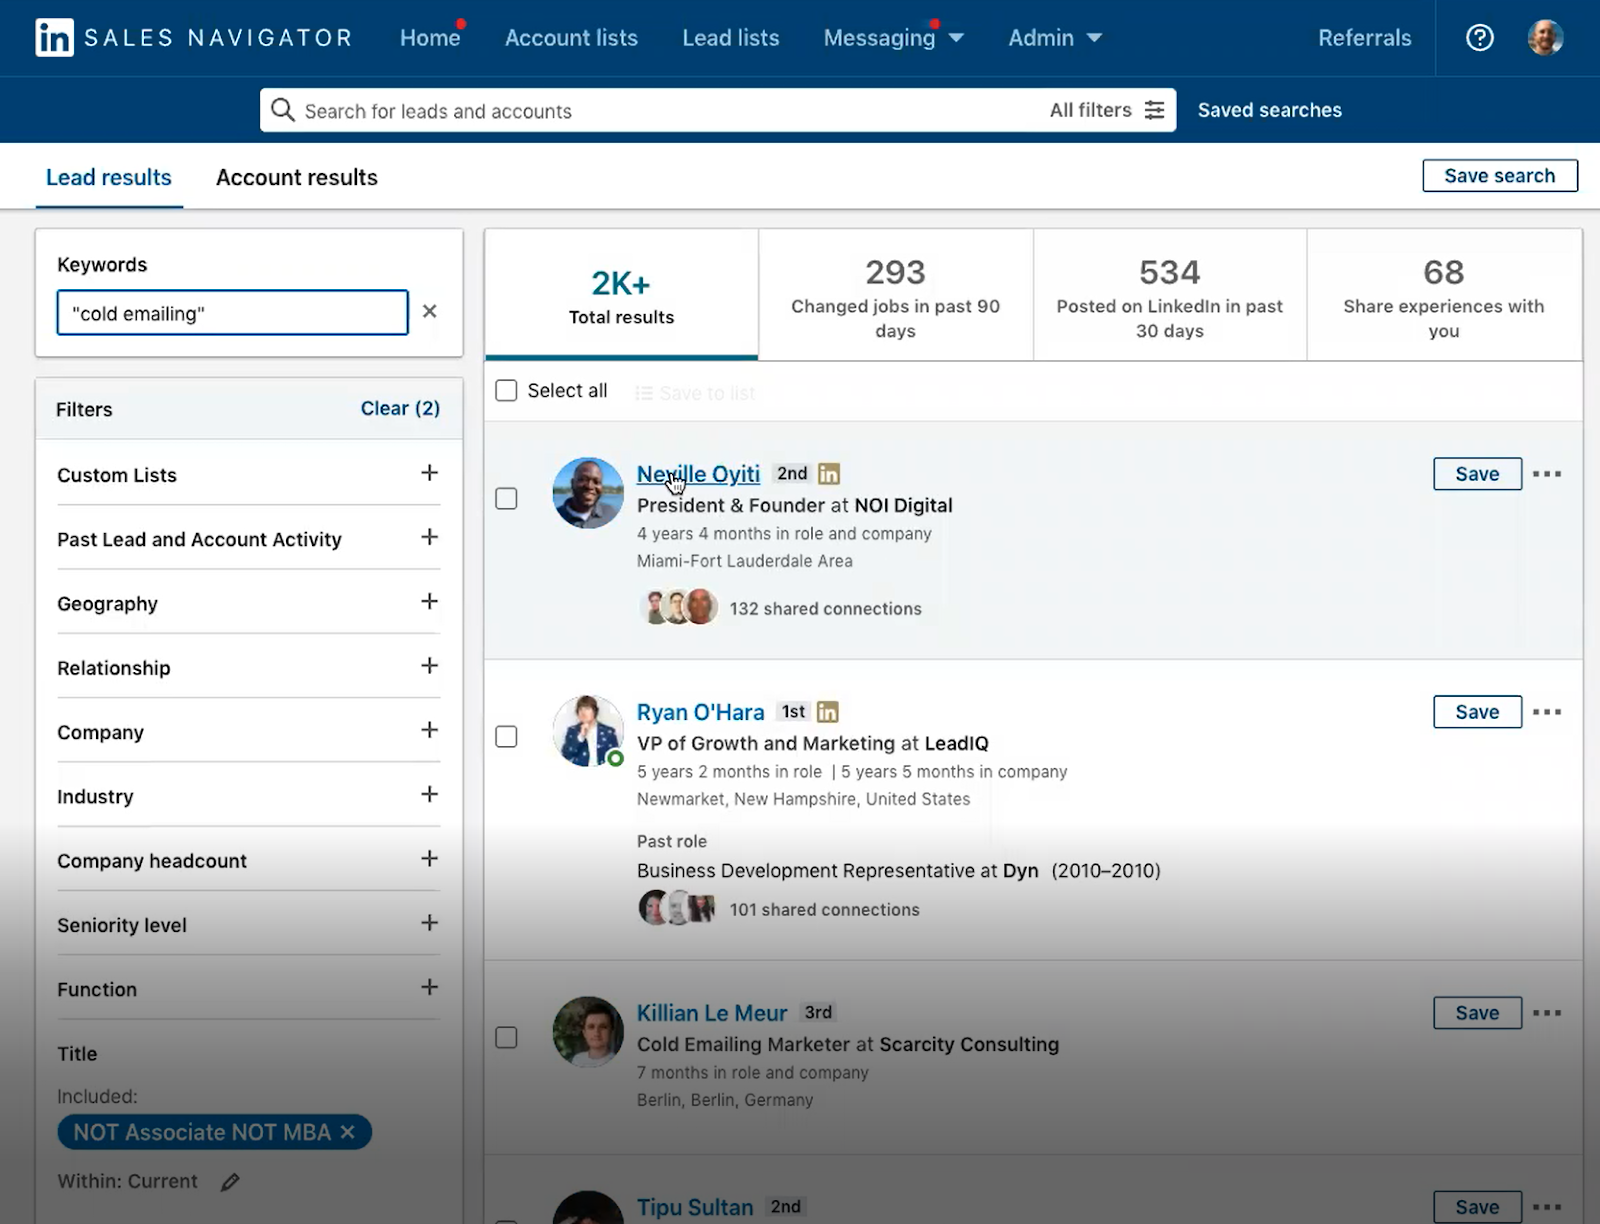Open Saved searches
The height and width of the screenshot is (1224, 1600).
[1270, 110]
